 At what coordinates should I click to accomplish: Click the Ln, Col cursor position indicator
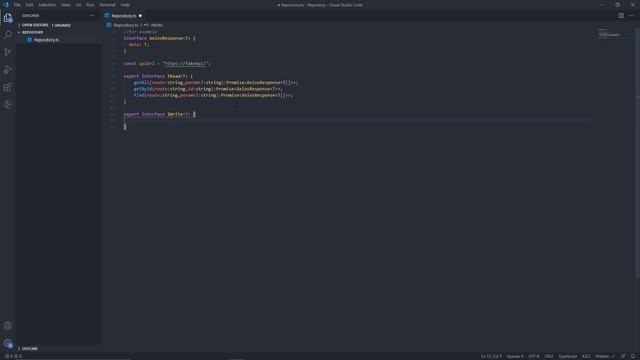tap(491, 356)
